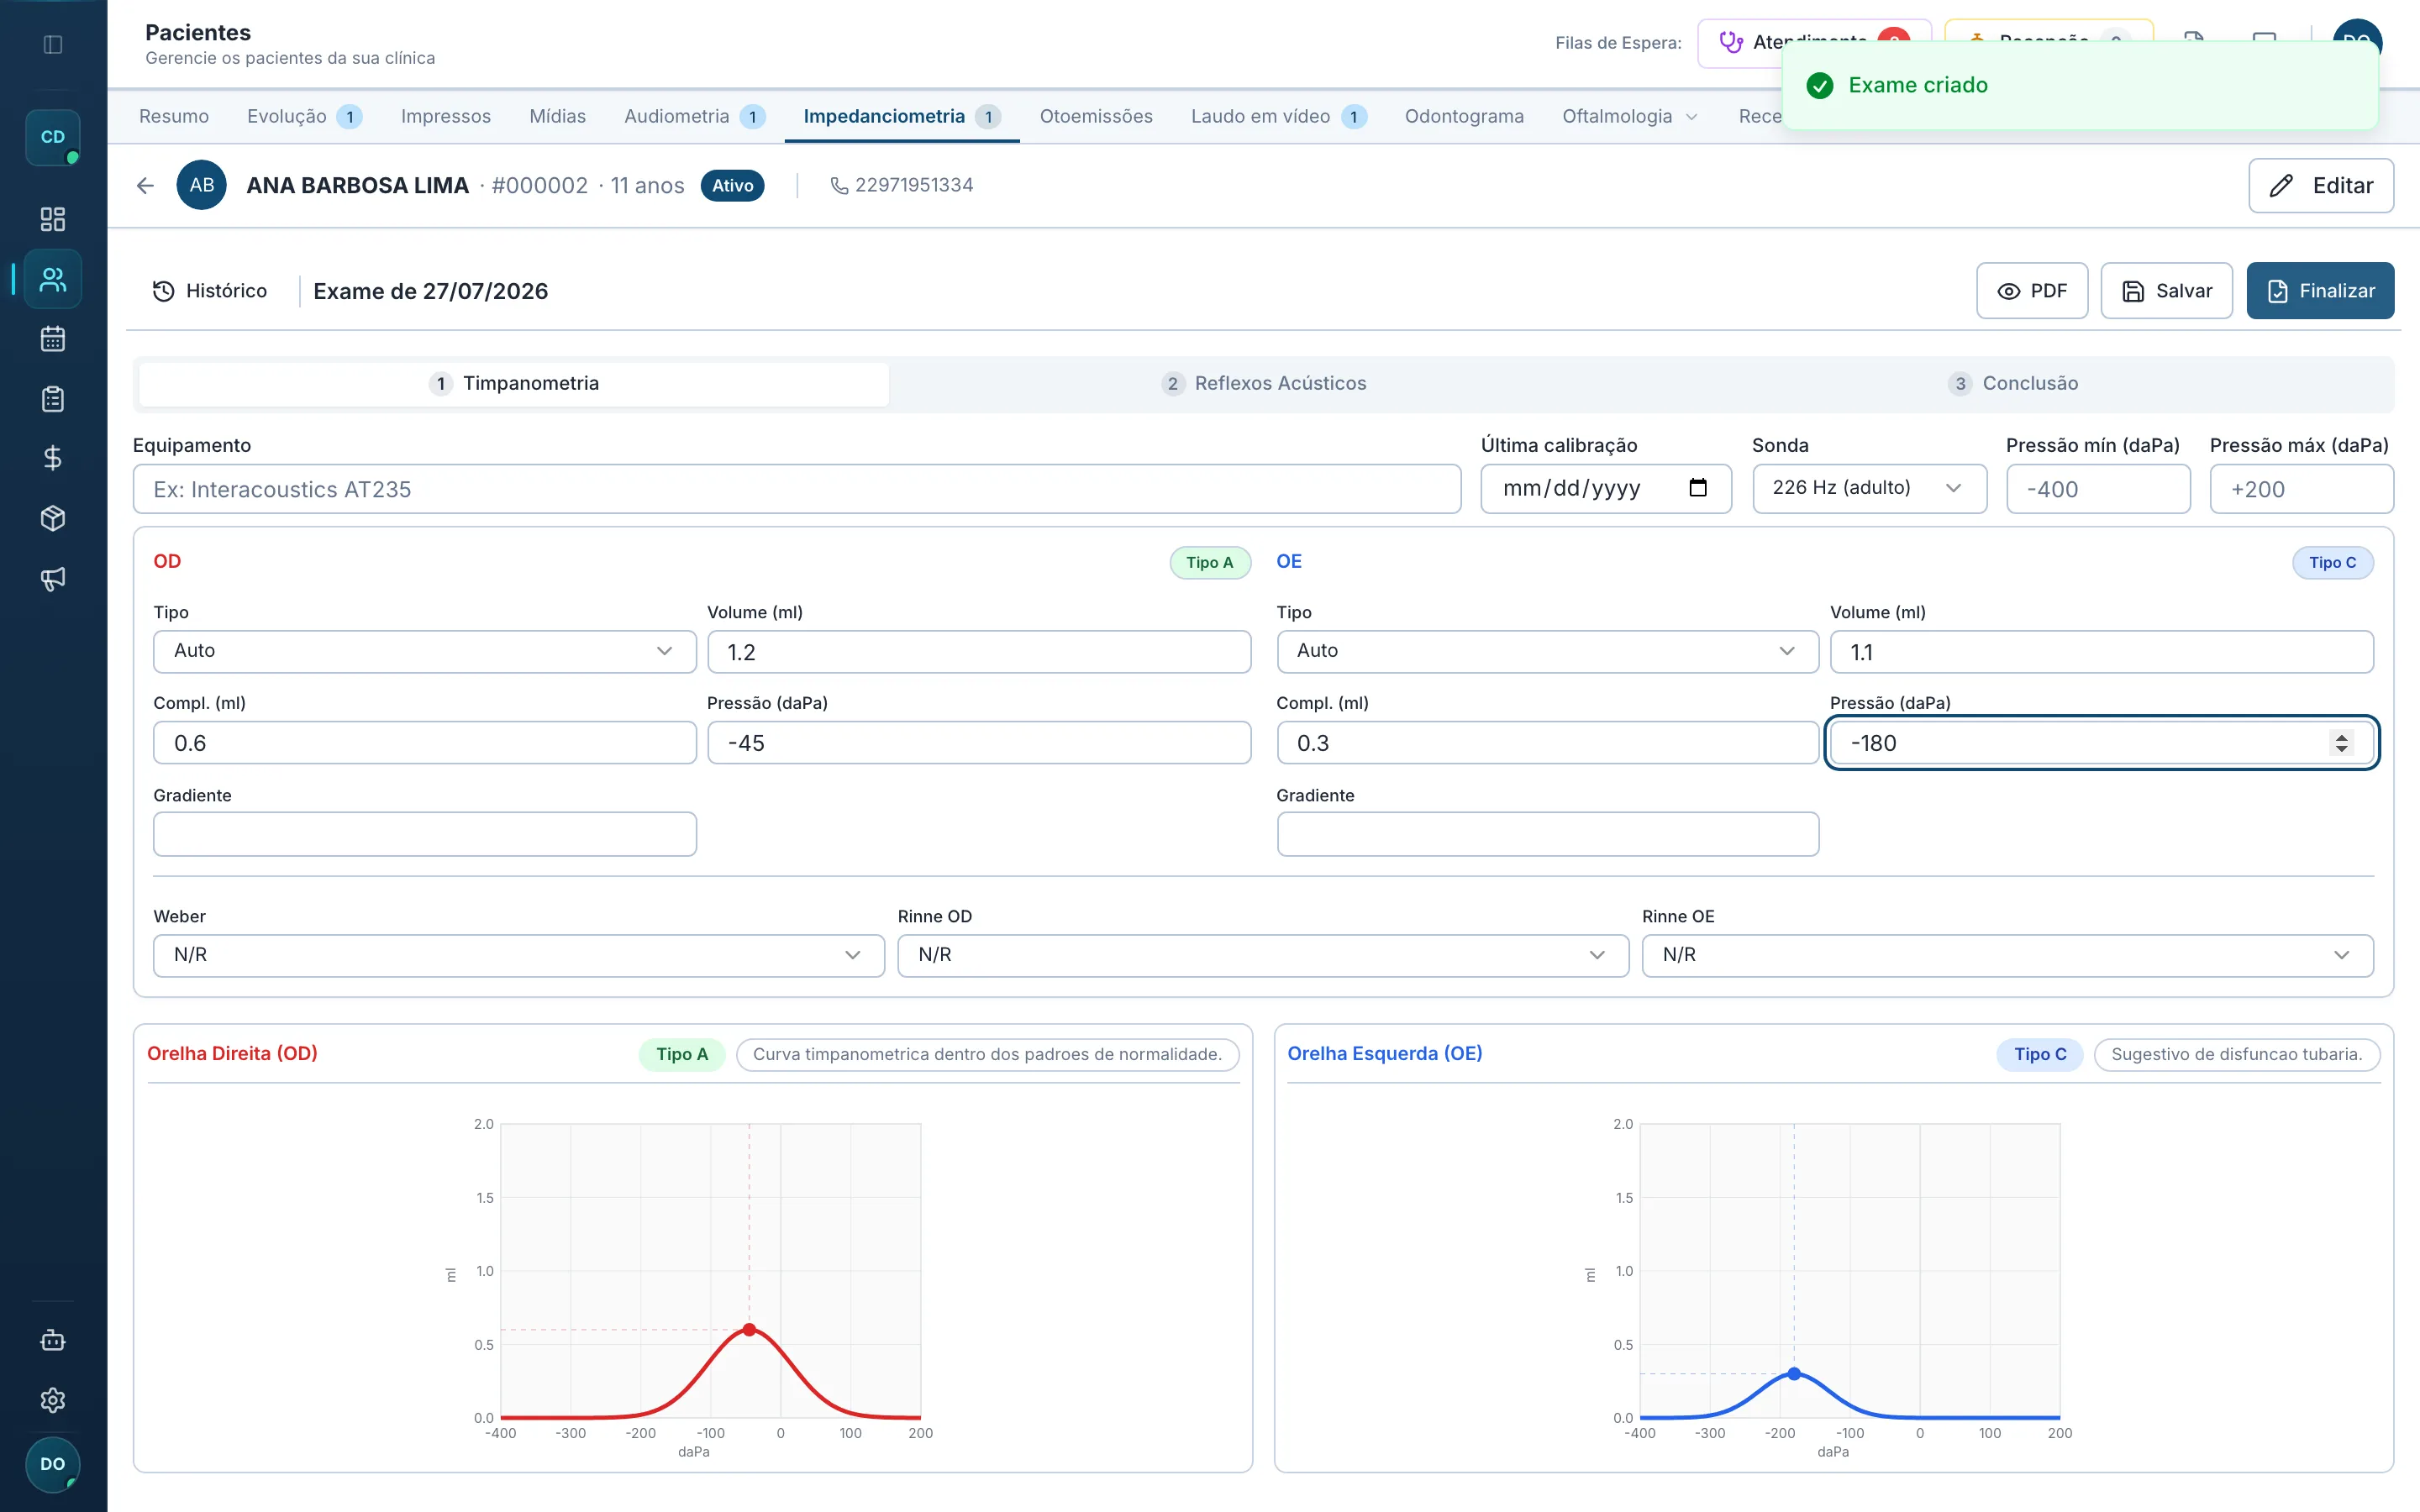Click the Finalizar button
This screenshot has height=1512, width=2420.
[2320, 291]
